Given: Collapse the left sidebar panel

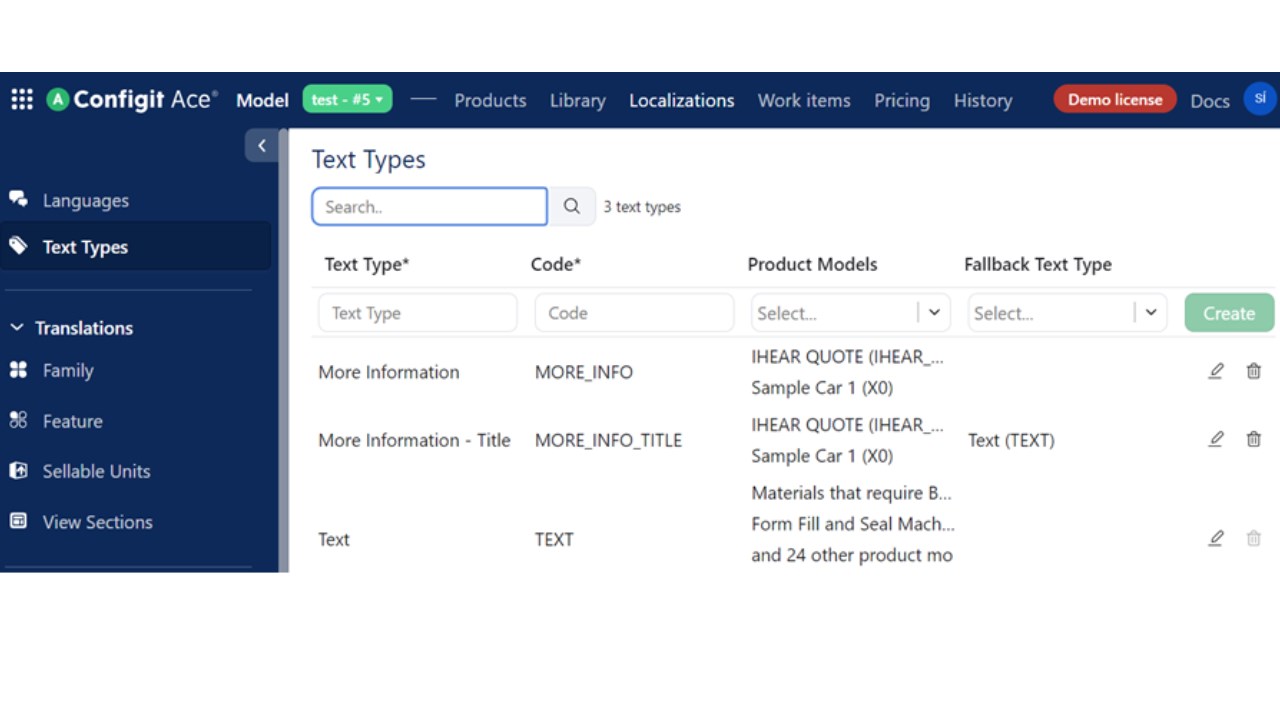Looking at the screenshot, I should point(262,146).
